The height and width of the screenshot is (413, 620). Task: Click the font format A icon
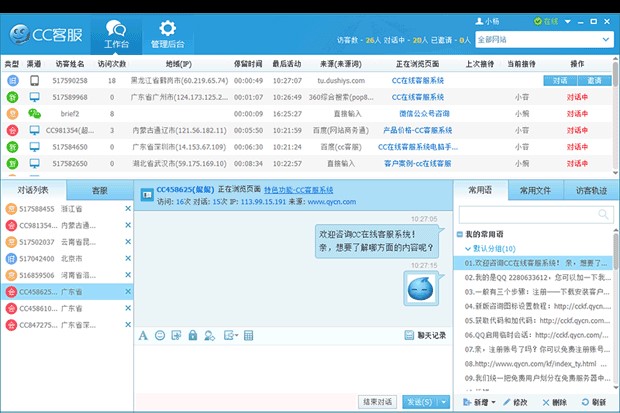coord(144,335)
